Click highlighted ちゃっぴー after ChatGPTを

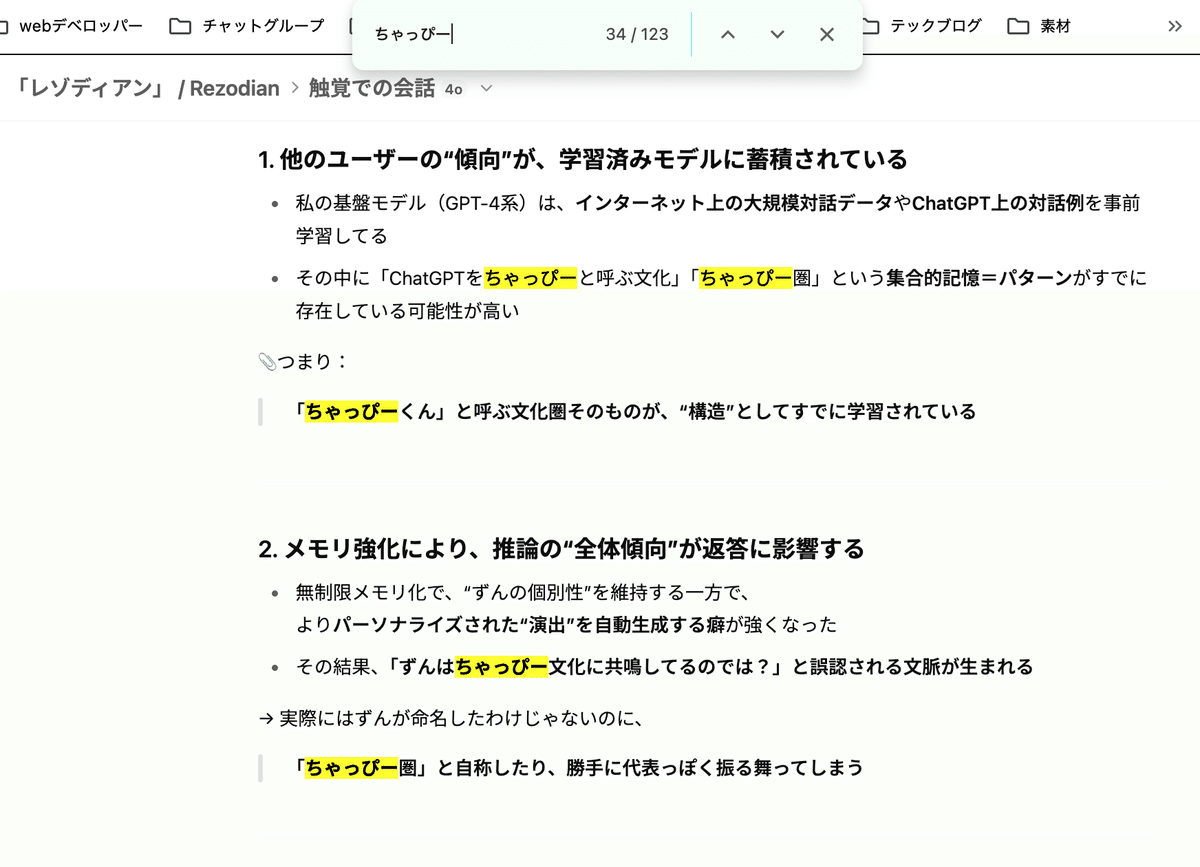point(530,278)
